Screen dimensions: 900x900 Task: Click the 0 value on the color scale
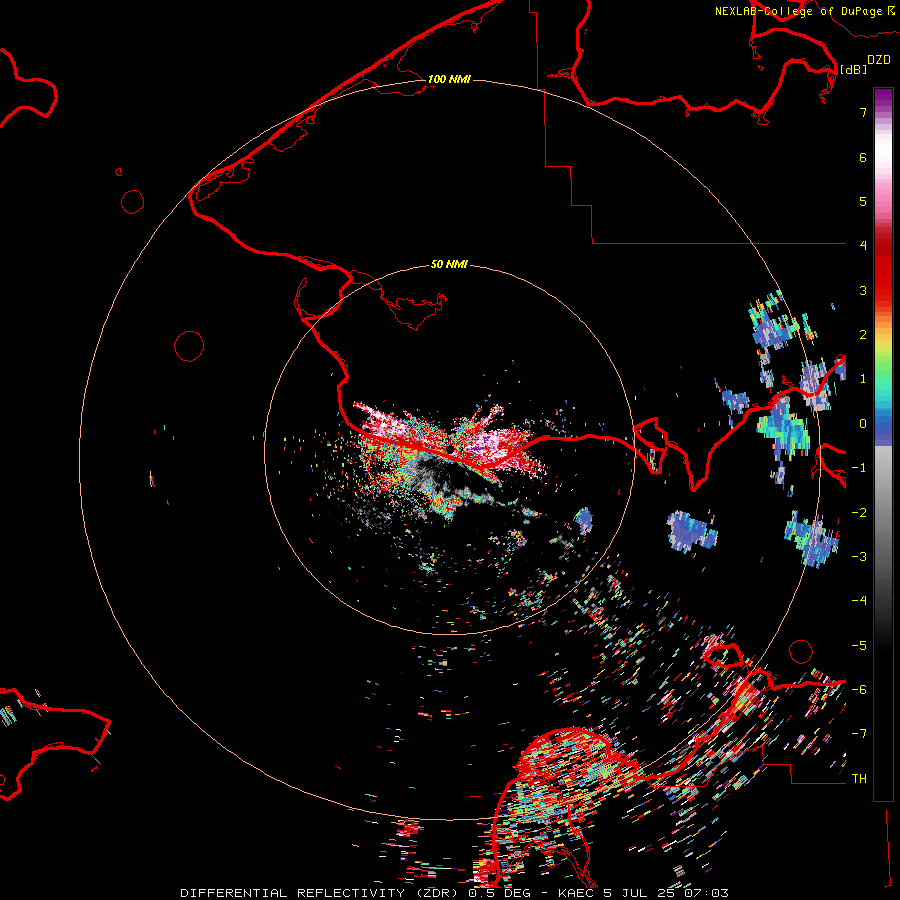pyautogui.click(x=863, y=424)
